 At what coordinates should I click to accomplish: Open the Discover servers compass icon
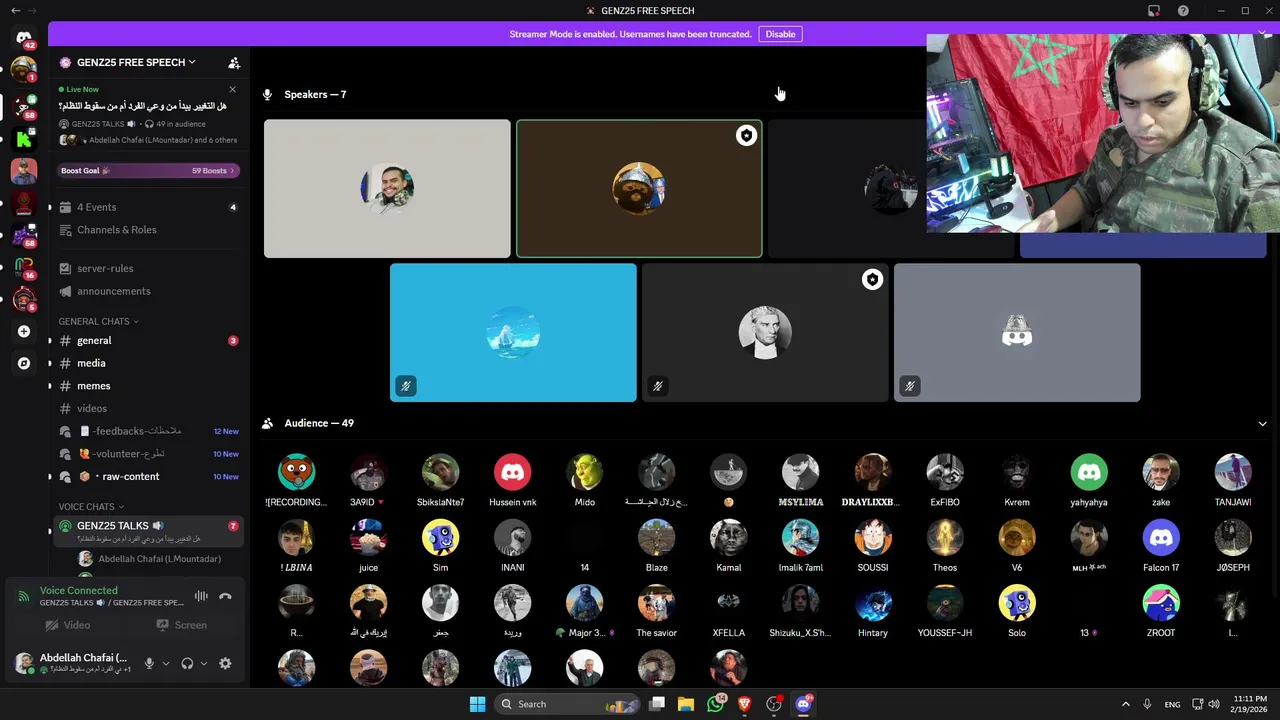pyautogui.click(x=24, y=363)
